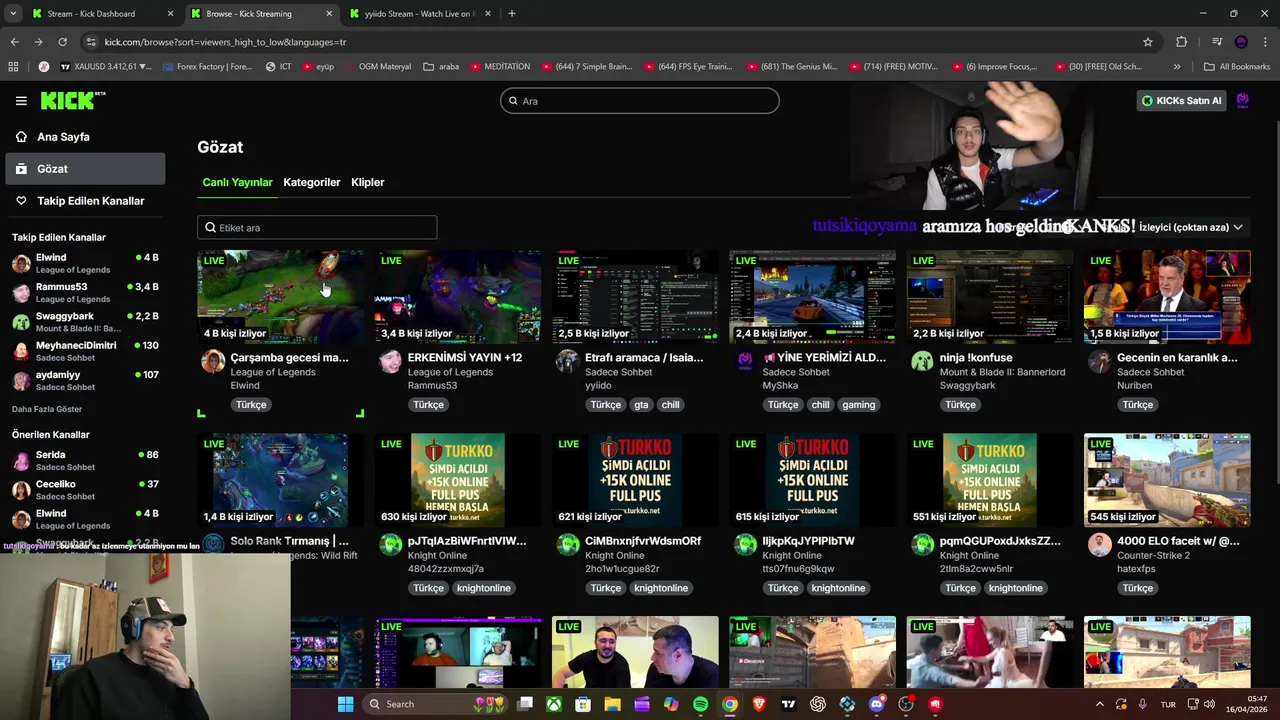This screenshot has width=1280, height=720.
Task: Click the hatexfps avatar icon
Action: [1100, 545]
